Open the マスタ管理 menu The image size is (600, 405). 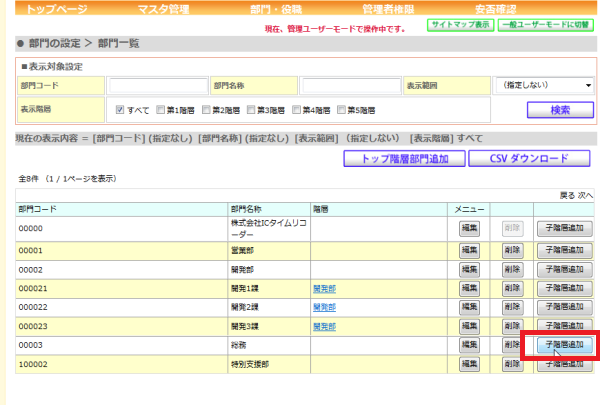[163, 9]
